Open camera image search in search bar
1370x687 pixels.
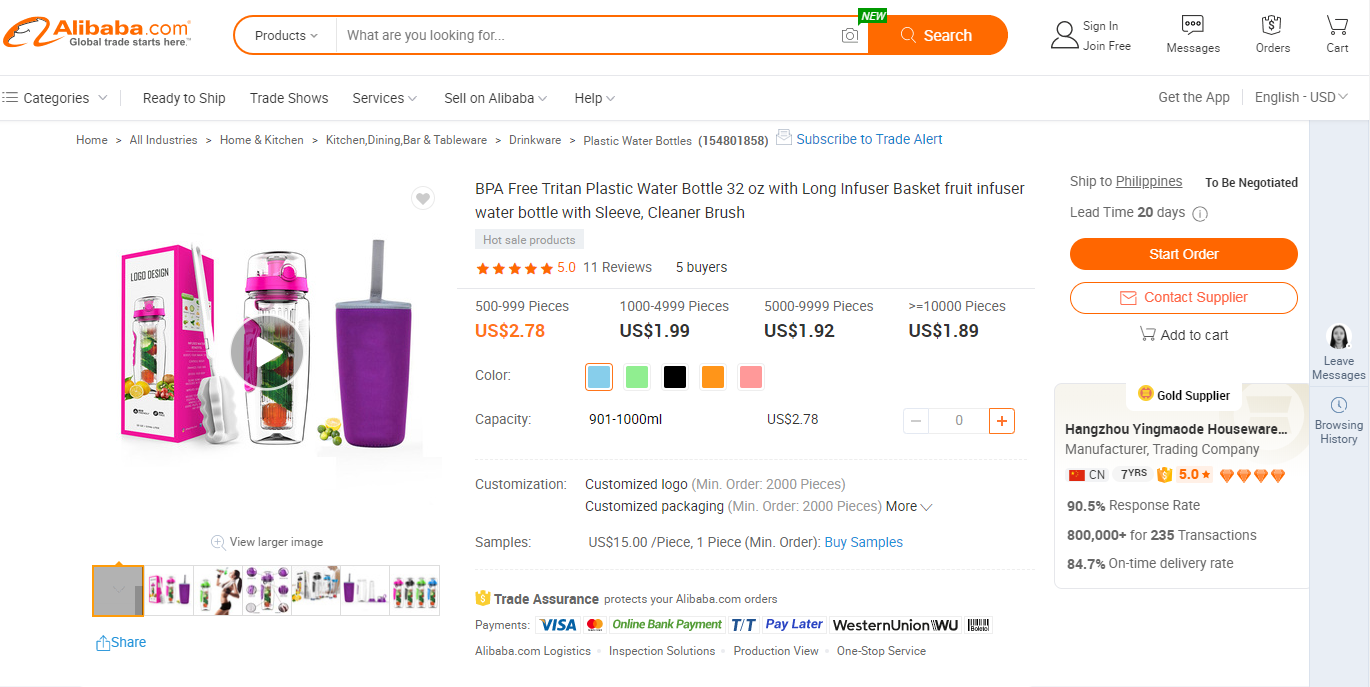click(849, 35)
